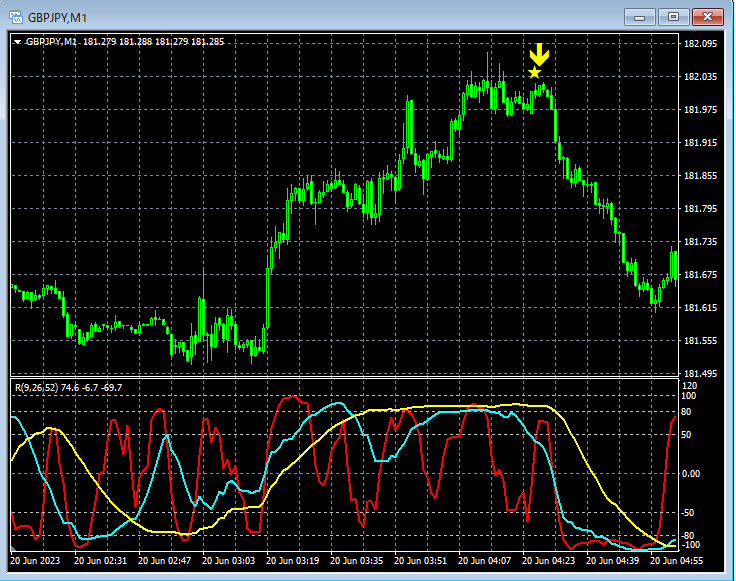Click price label 182.035 on scale
The width and height of the screenshot is (736, 581).
click(701, 76)
